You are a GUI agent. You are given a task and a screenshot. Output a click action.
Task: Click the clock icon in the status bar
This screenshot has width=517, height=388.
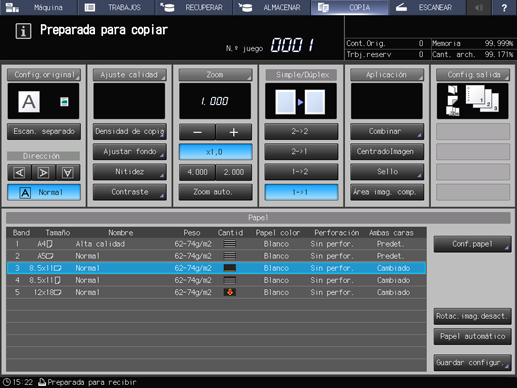[x=7, y=382]
